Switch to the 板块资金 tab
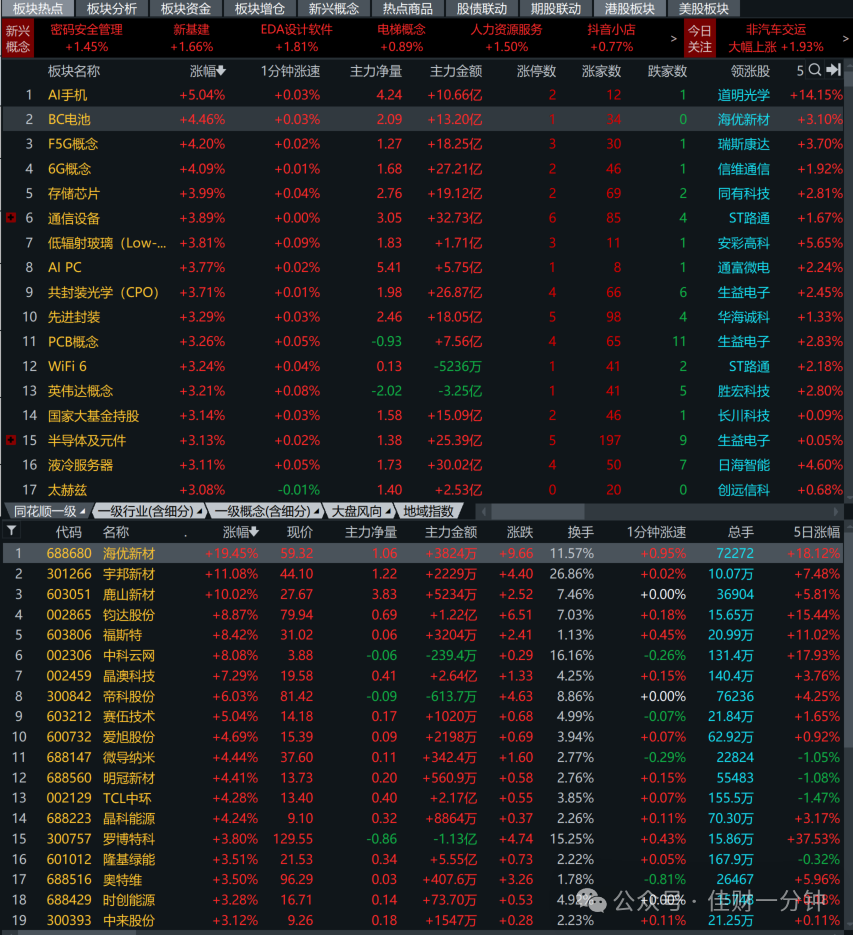 click(x=186, y=8)
